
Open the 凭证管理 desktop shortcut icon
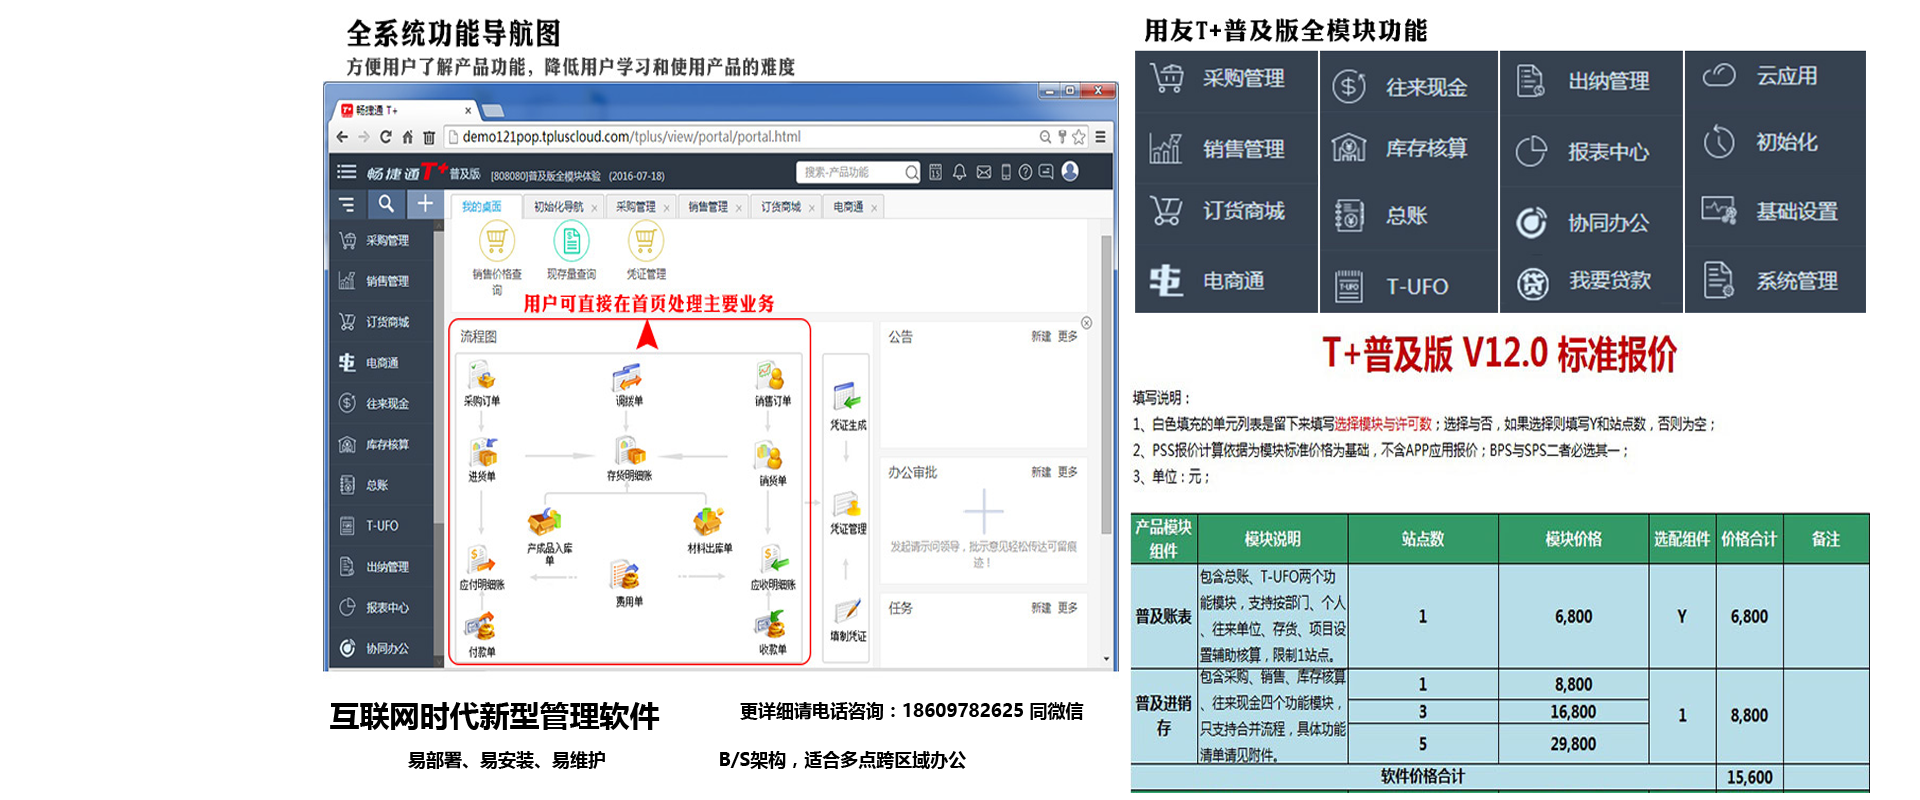pyautogui.click(x=646, y=242)
